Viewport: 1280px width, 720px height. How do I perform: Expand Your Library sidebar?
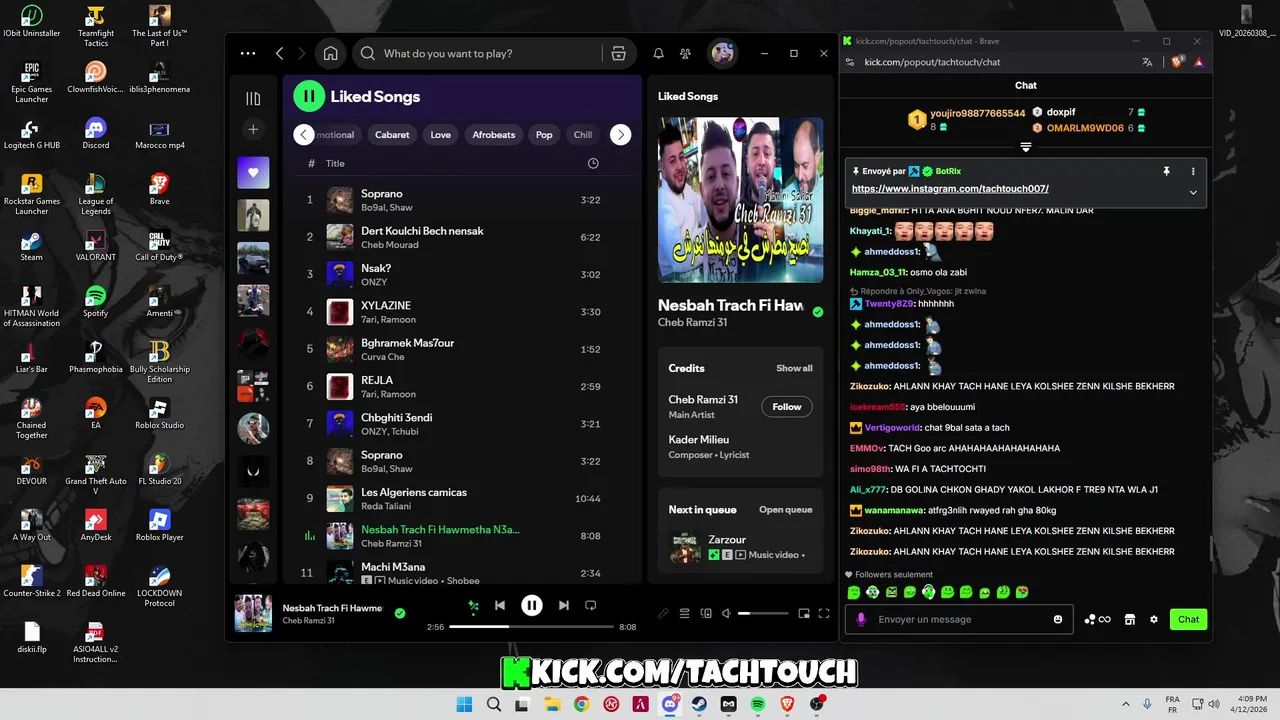(253, 98)
